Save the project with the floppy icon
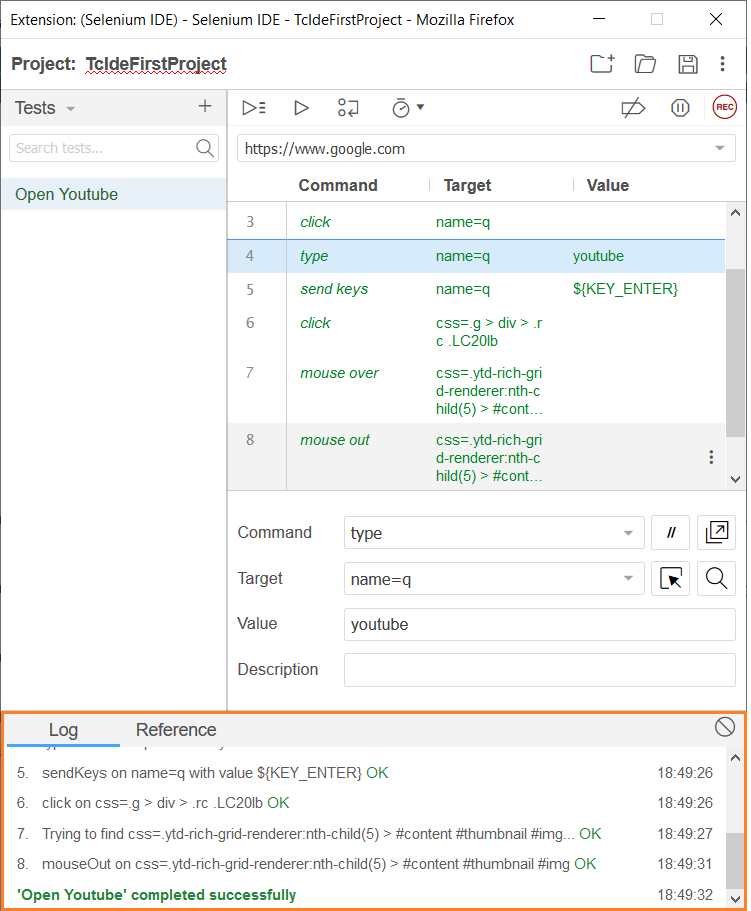The width and height of the screenshot is (751, 911). coord(688,63)
